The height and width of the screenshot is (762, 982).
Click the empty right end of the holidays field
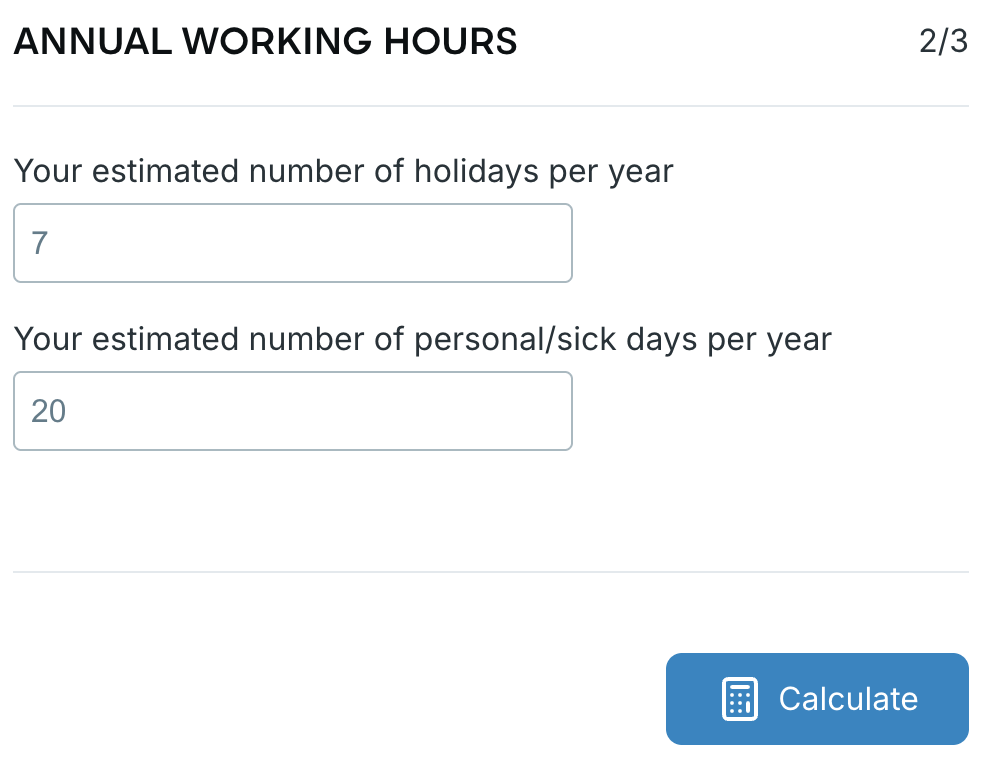(x=520, y=243)
